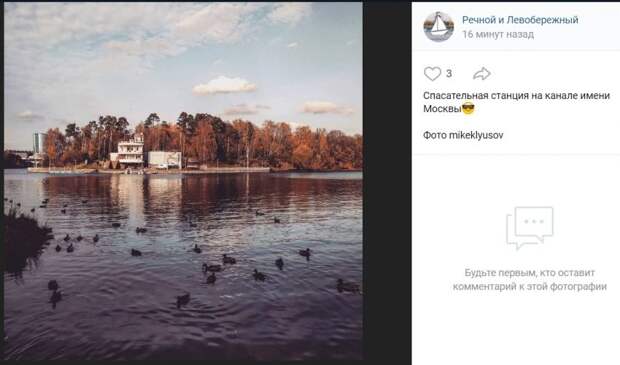Click the 16 минут назад timestamp
Screen dimensions: 620x365
tap(498, 34)
